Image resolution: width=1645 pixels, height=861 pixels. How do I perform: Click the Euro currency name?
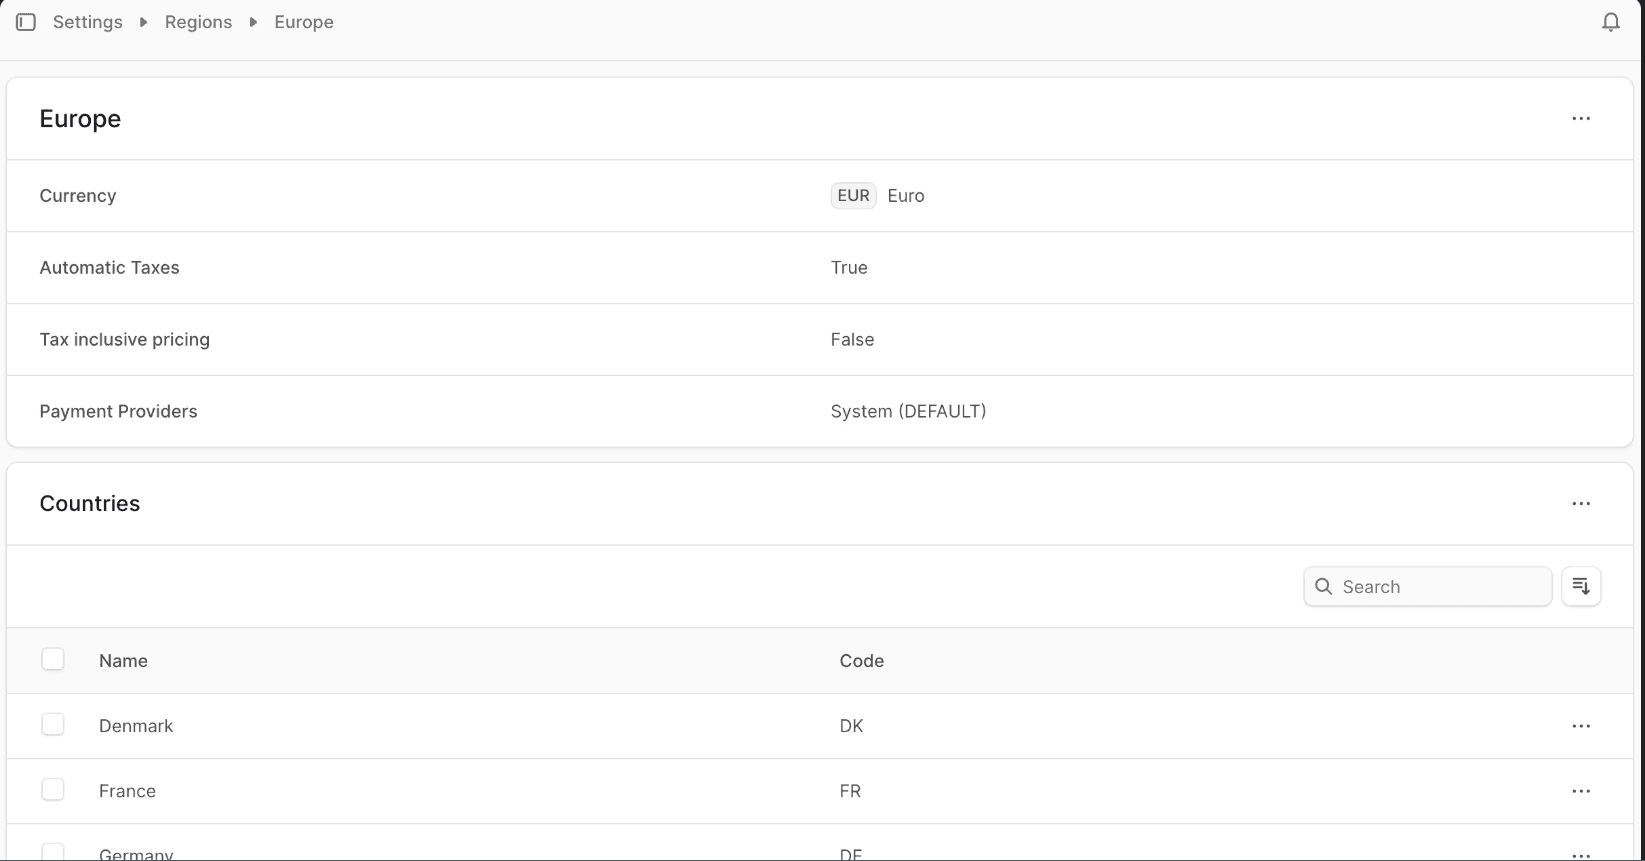click(906, 196)
